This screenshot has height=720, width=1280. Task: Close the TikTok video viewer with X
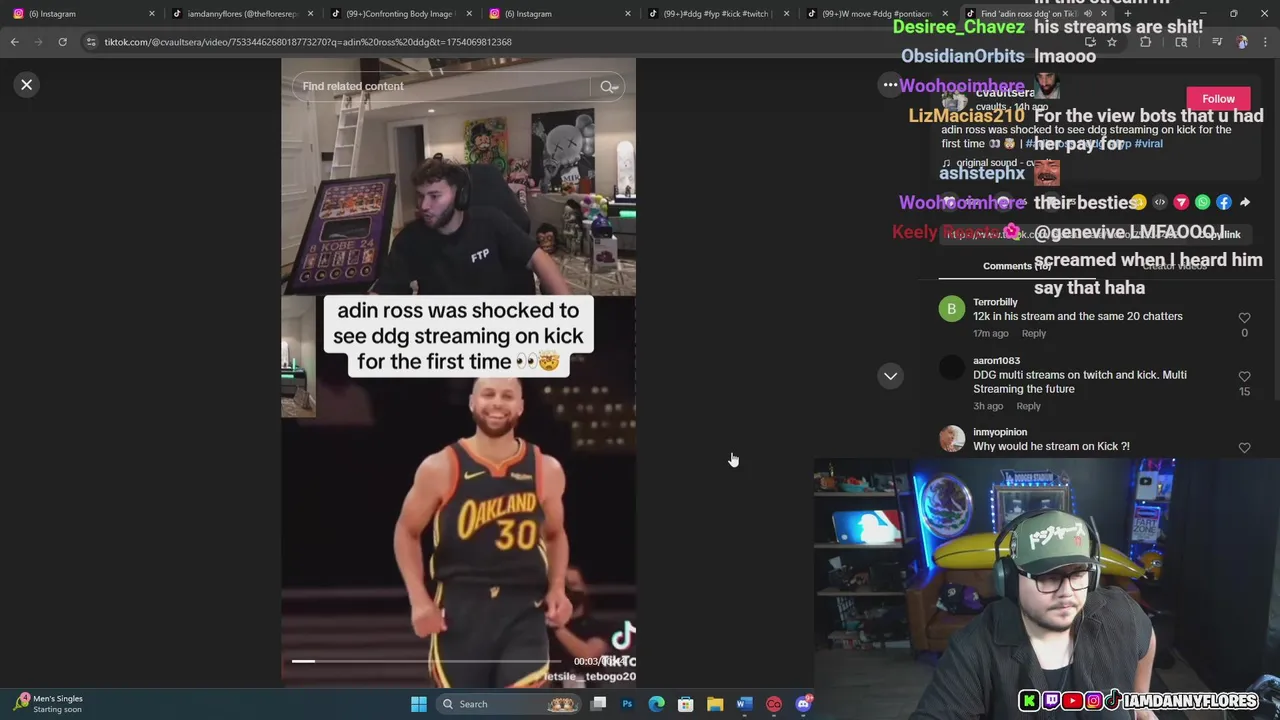[27, 85]
